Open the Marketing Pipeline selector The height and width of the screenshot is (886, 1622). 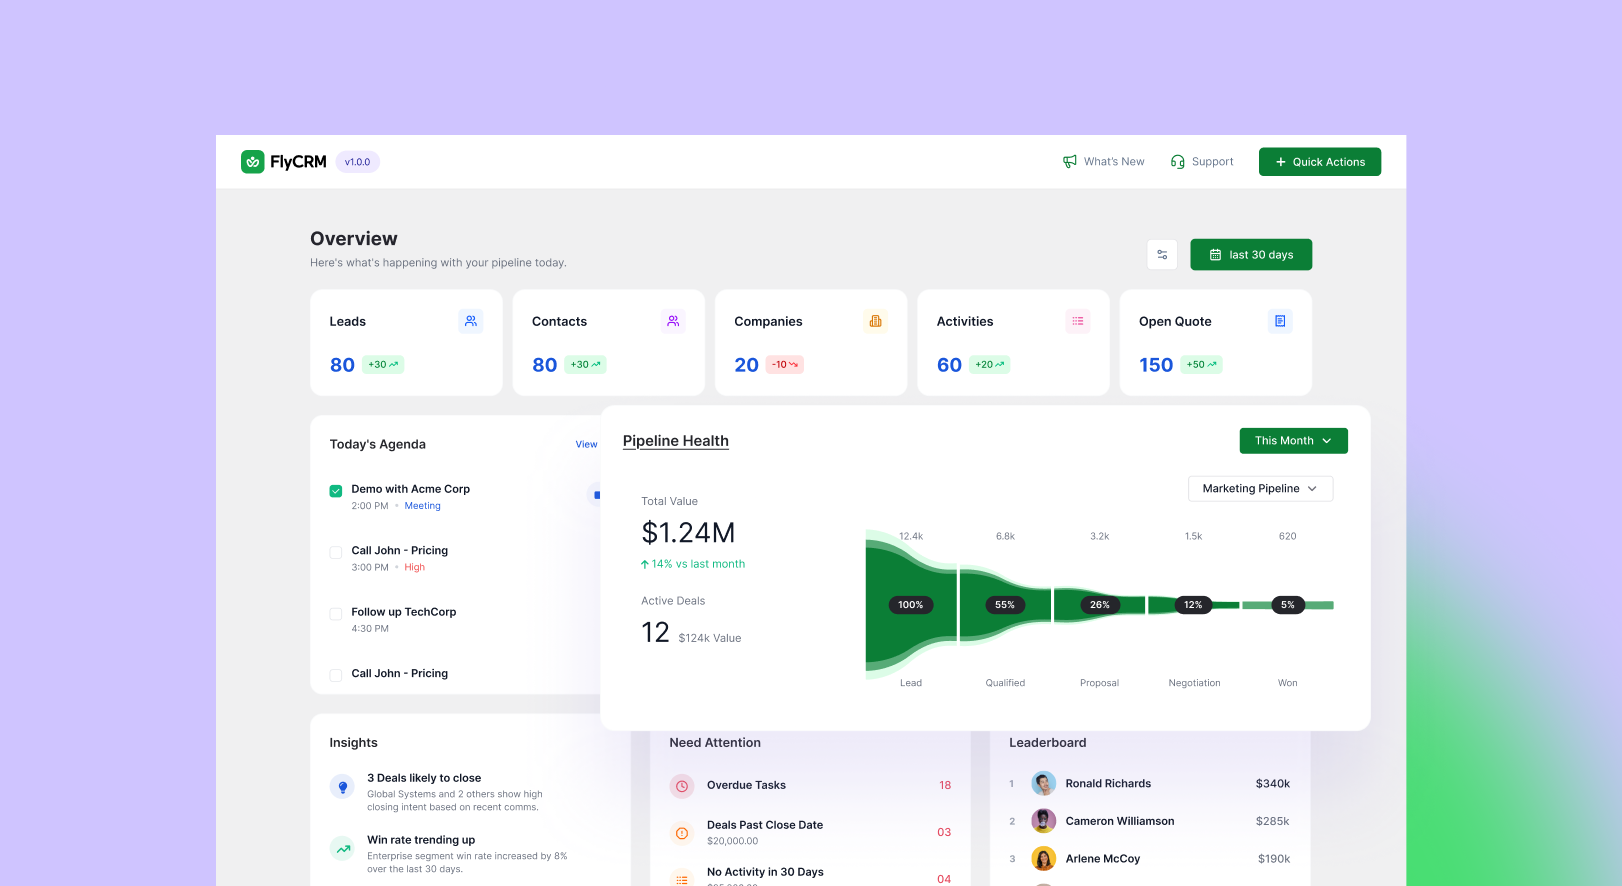[x=1260, y=489]
